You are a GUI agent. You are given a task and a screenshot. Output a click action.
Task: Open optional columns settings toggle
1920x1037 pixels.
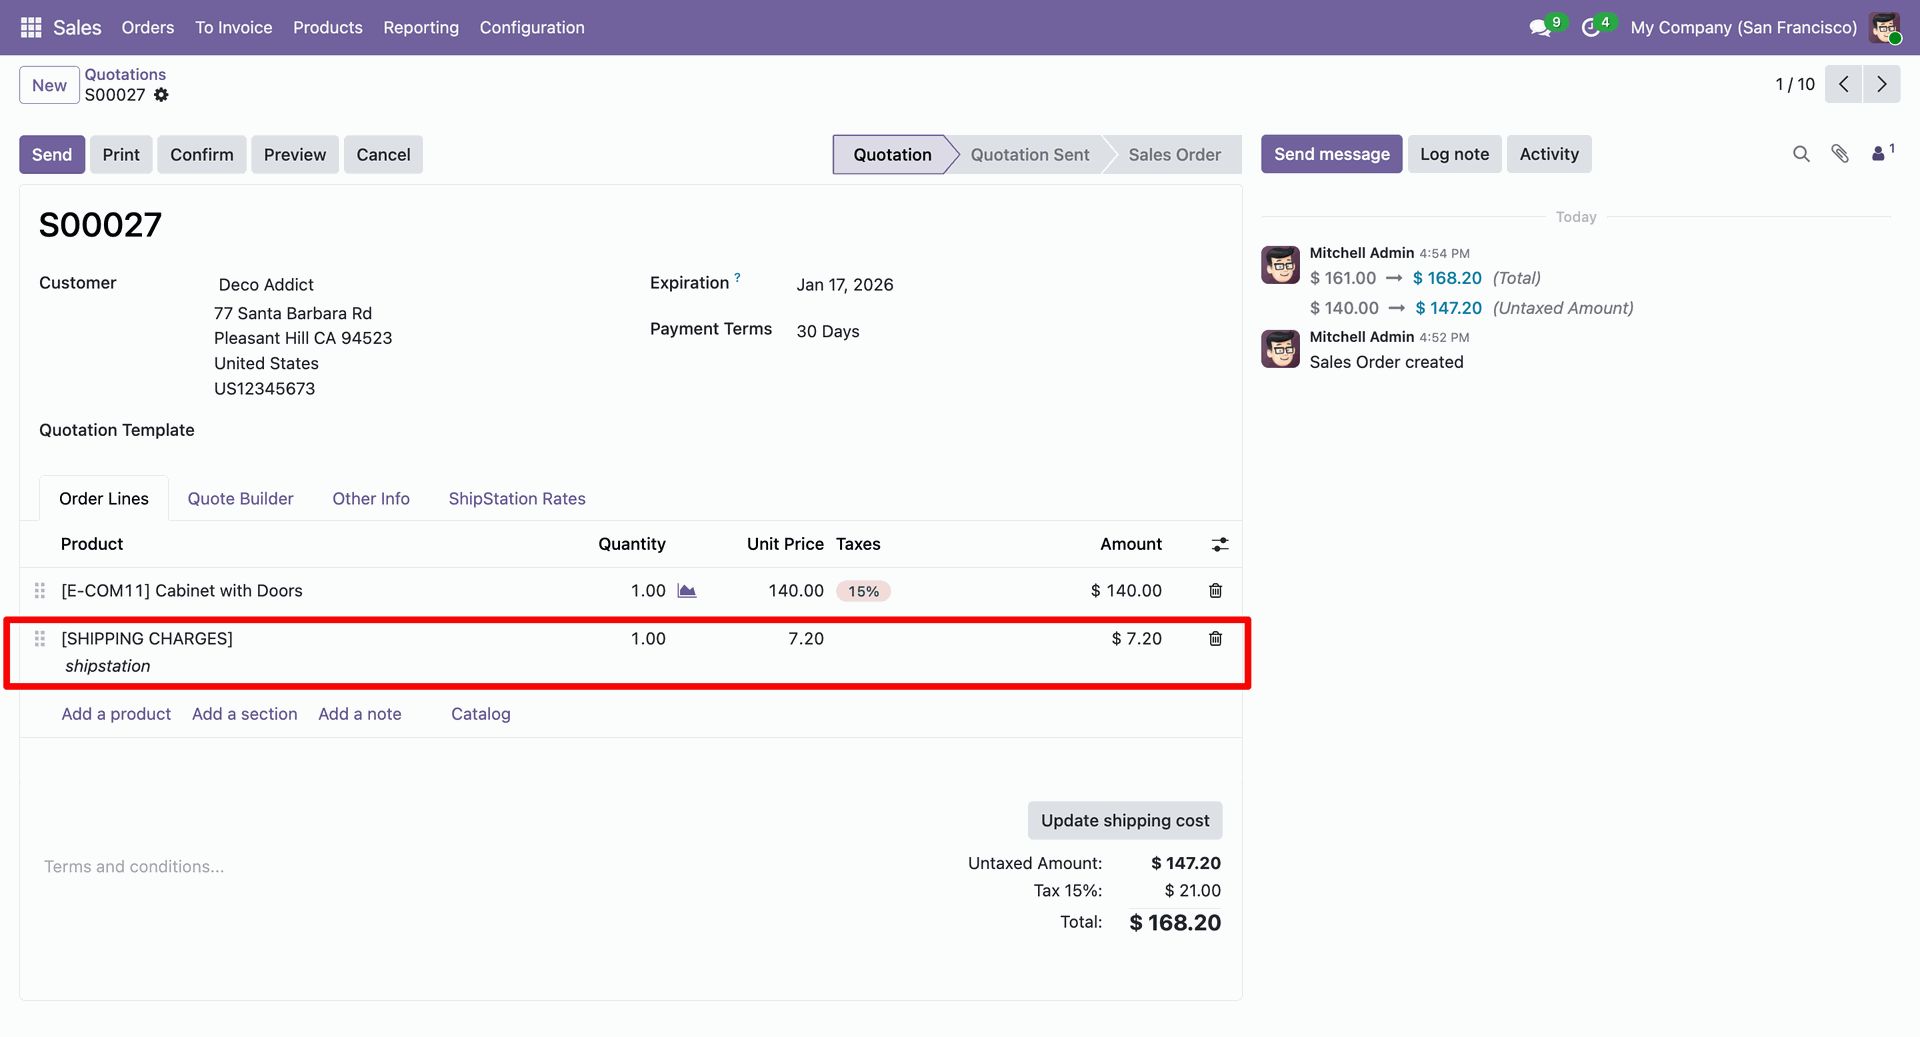pyautogui.click(x=1219, y=544)
